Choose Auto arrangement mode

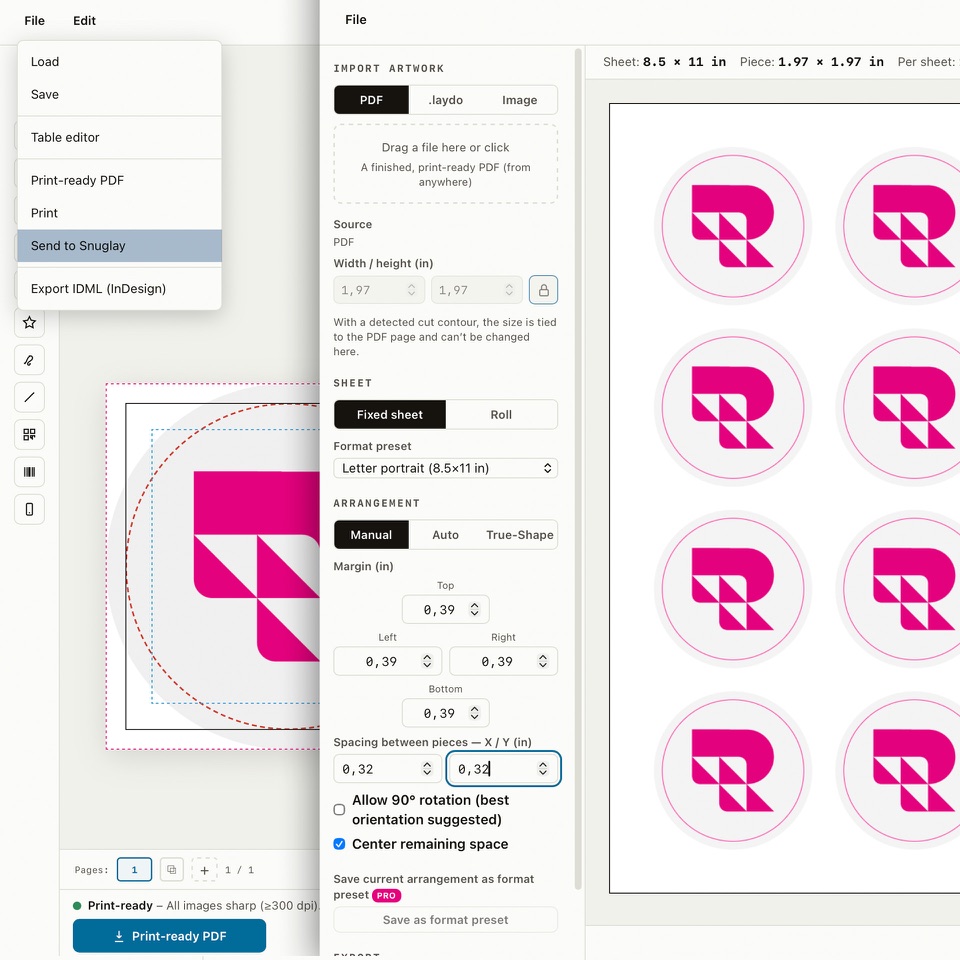tap(445, 534)
